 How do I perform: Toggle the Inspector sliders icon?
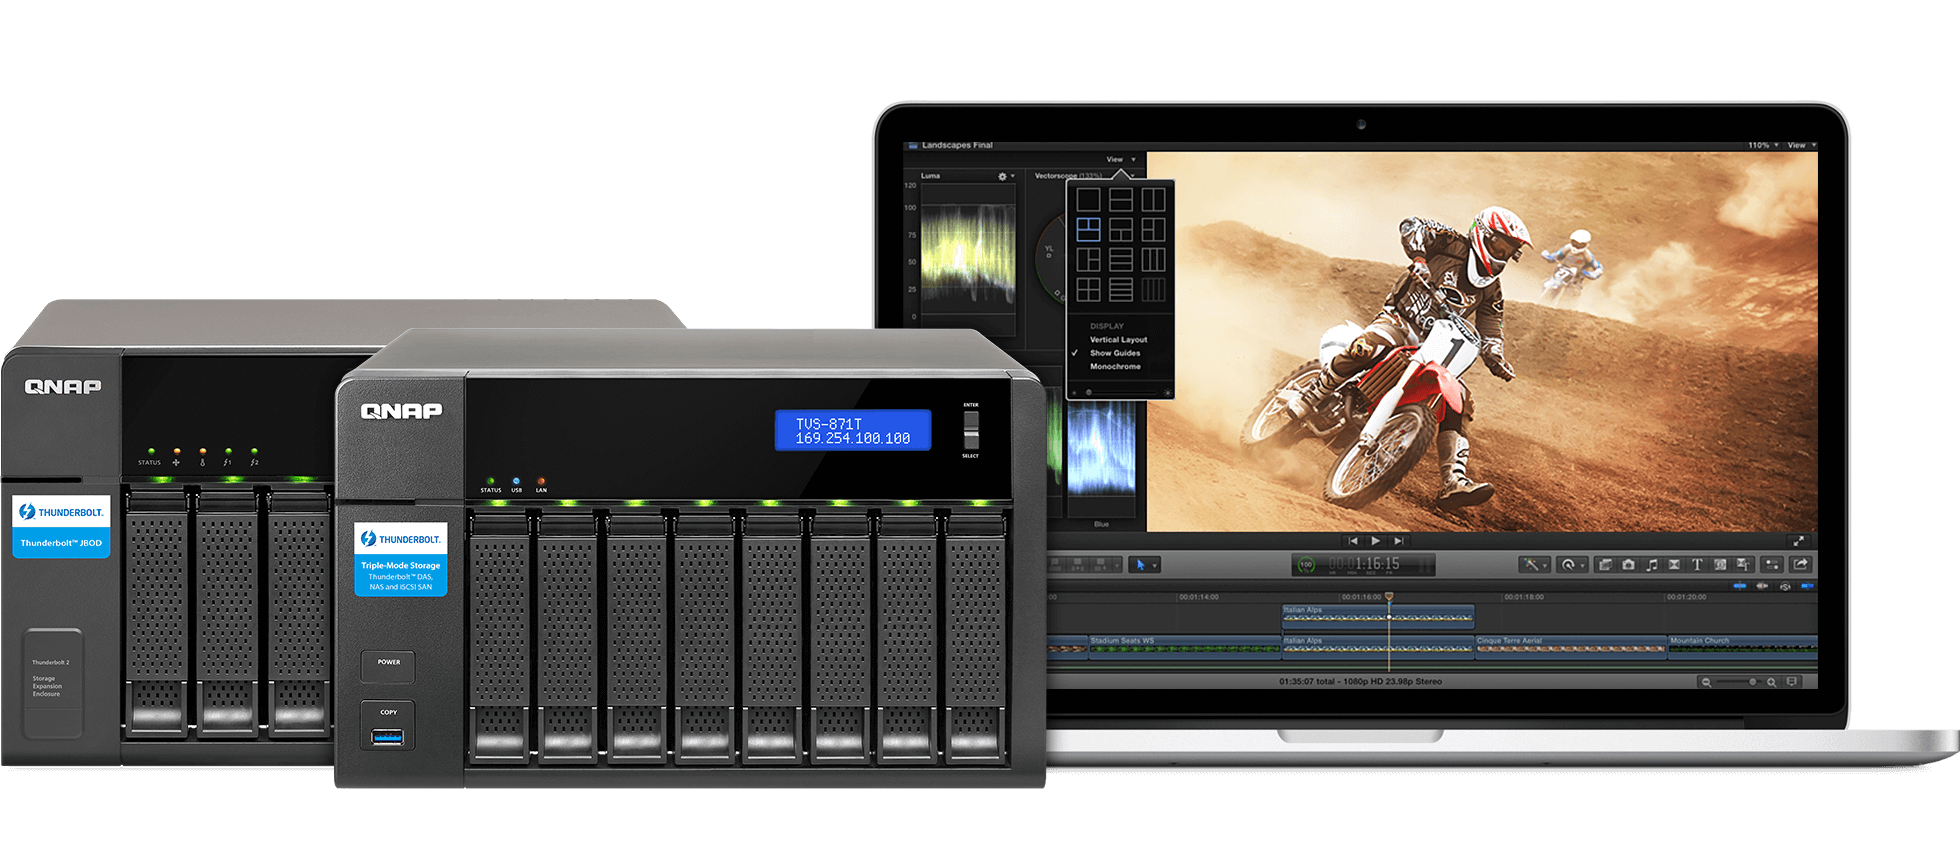[1772, 565]
